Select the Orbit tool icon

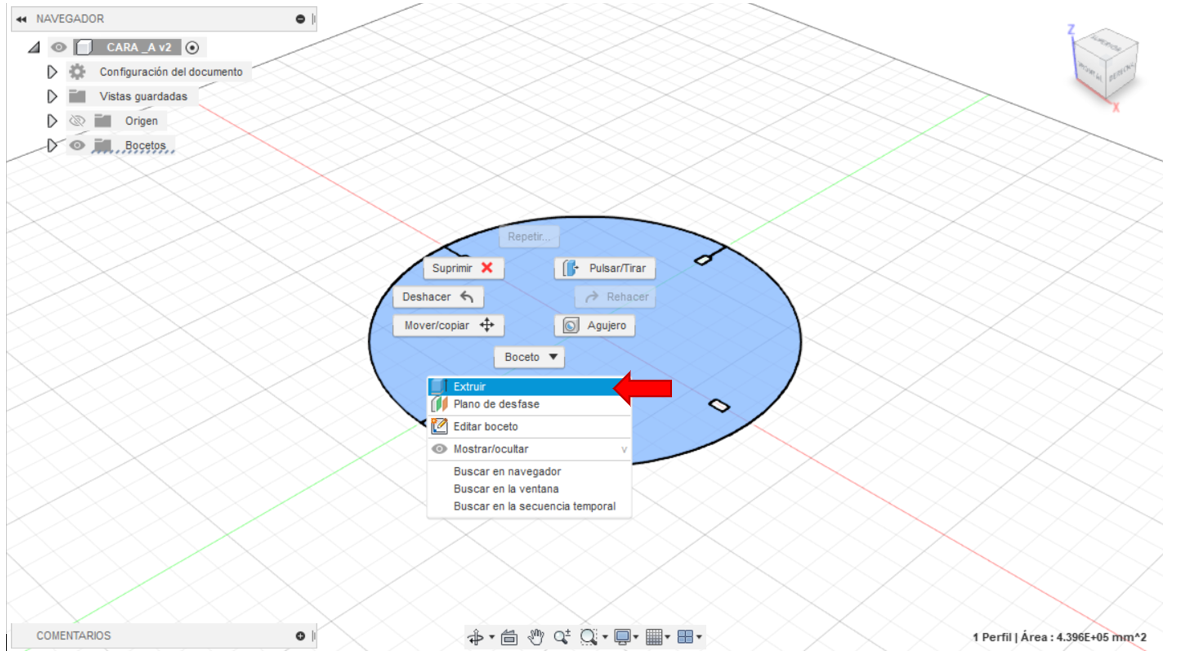click(x=475, y=637)
